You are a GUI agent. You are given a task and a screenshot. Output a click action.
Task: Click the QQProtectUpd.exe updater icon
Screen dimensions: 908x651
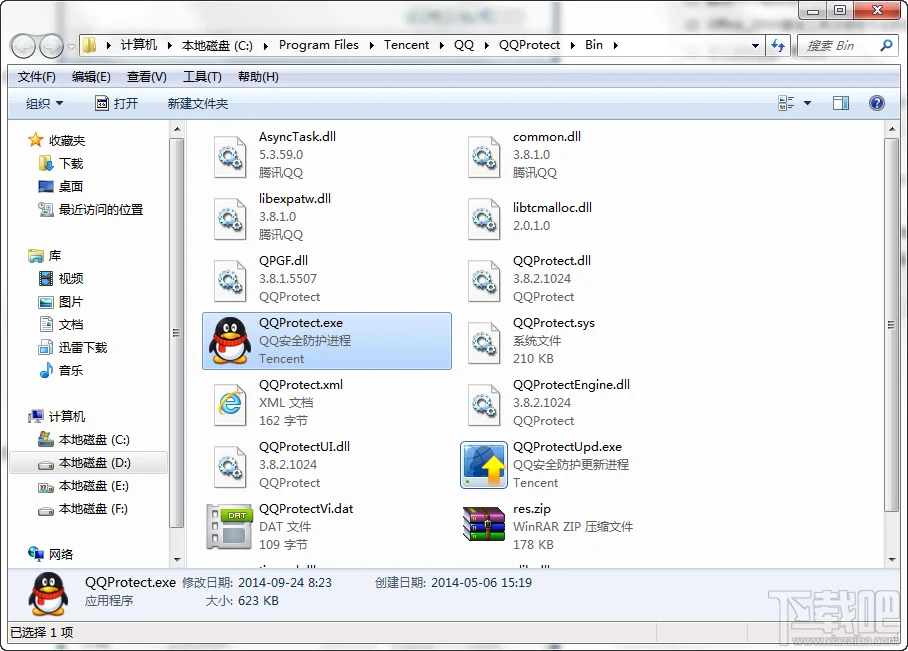point(484,465)
